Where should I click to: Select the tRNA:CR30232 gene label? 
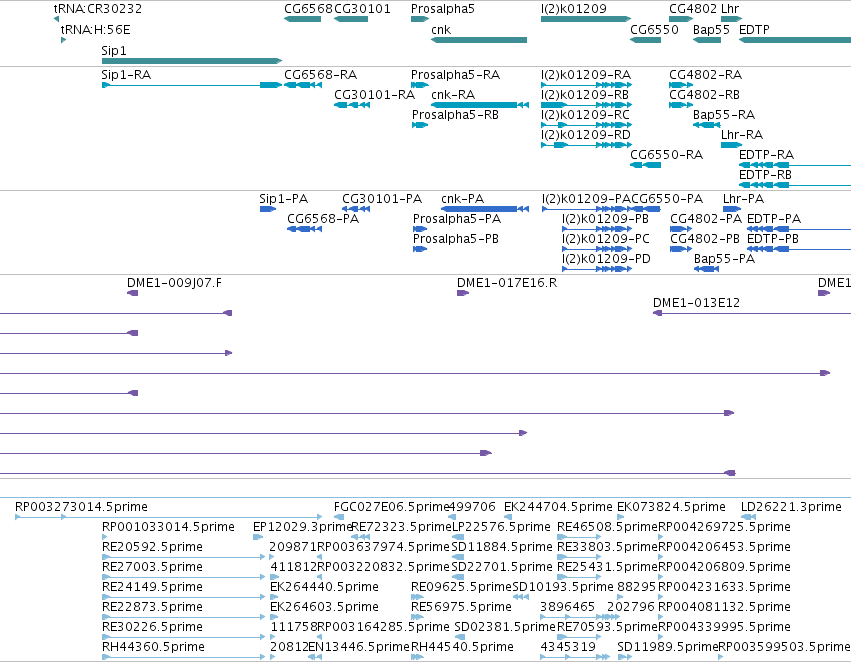[x=98, y=9]
